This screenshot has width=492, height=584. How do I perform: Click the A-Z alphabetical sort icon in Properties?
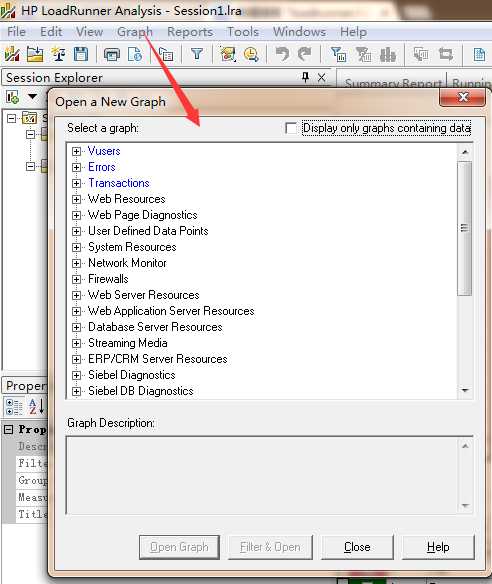(36, 406)
